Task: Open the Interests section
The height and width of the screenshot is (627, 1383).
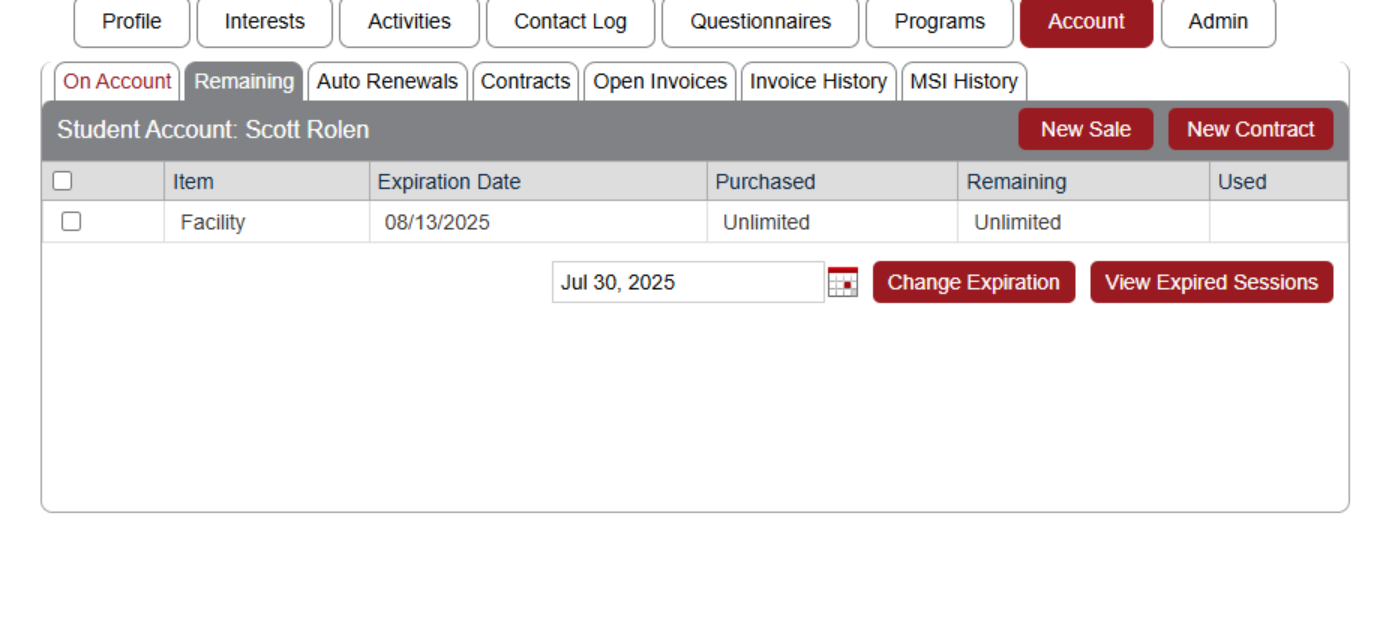Action: tap(264, 22)
